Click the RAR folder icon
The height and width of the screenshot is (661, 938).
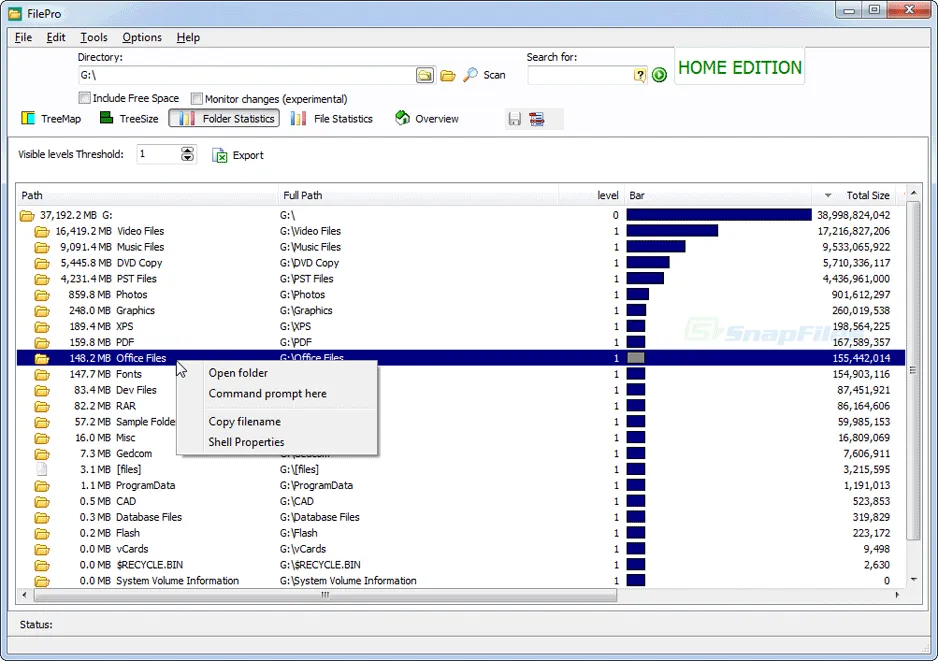click(x=41, y=406)
